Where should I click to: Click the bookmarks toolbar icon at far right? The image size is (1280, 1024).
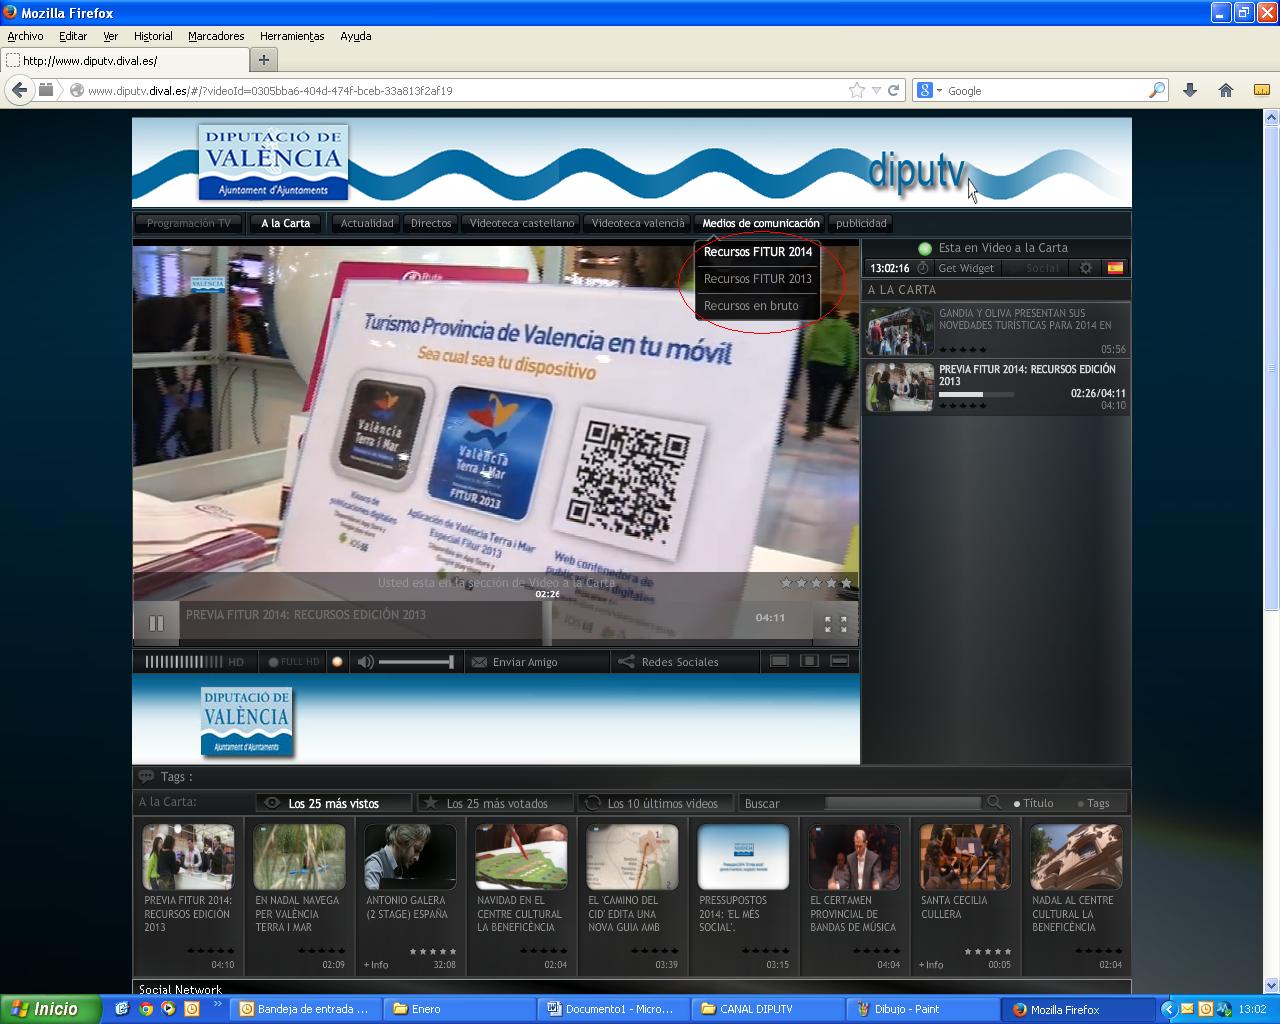click(x=1261, y=90)
